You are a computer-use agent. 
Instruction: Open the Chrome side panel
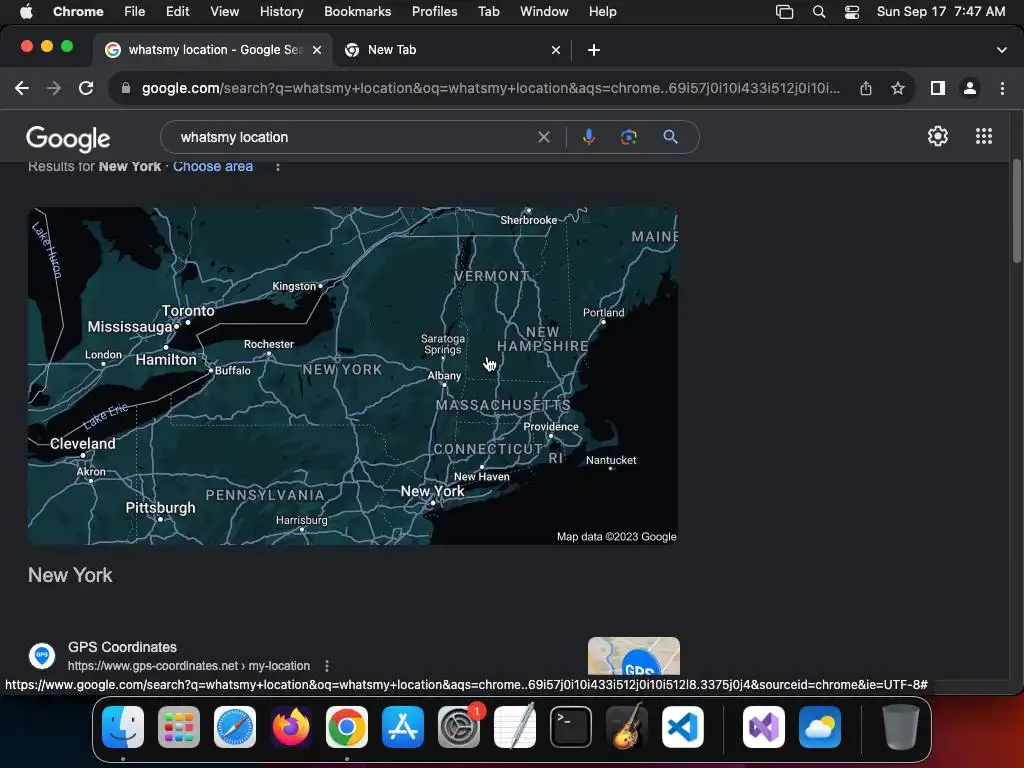(x=938, y=88)
